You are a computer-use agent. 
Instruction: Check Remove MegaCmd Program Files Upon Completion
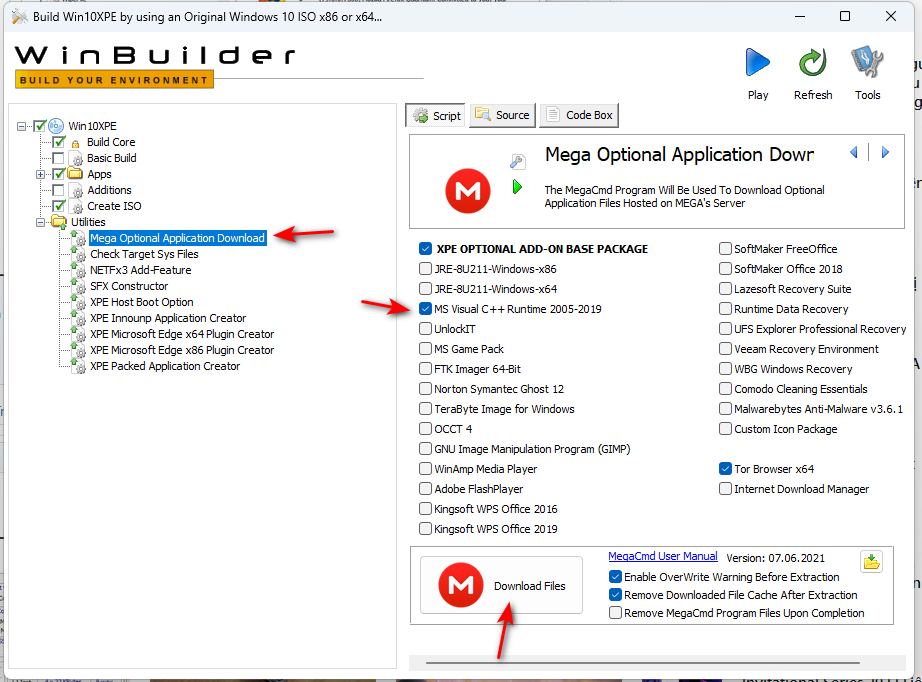tap(615, 613)
